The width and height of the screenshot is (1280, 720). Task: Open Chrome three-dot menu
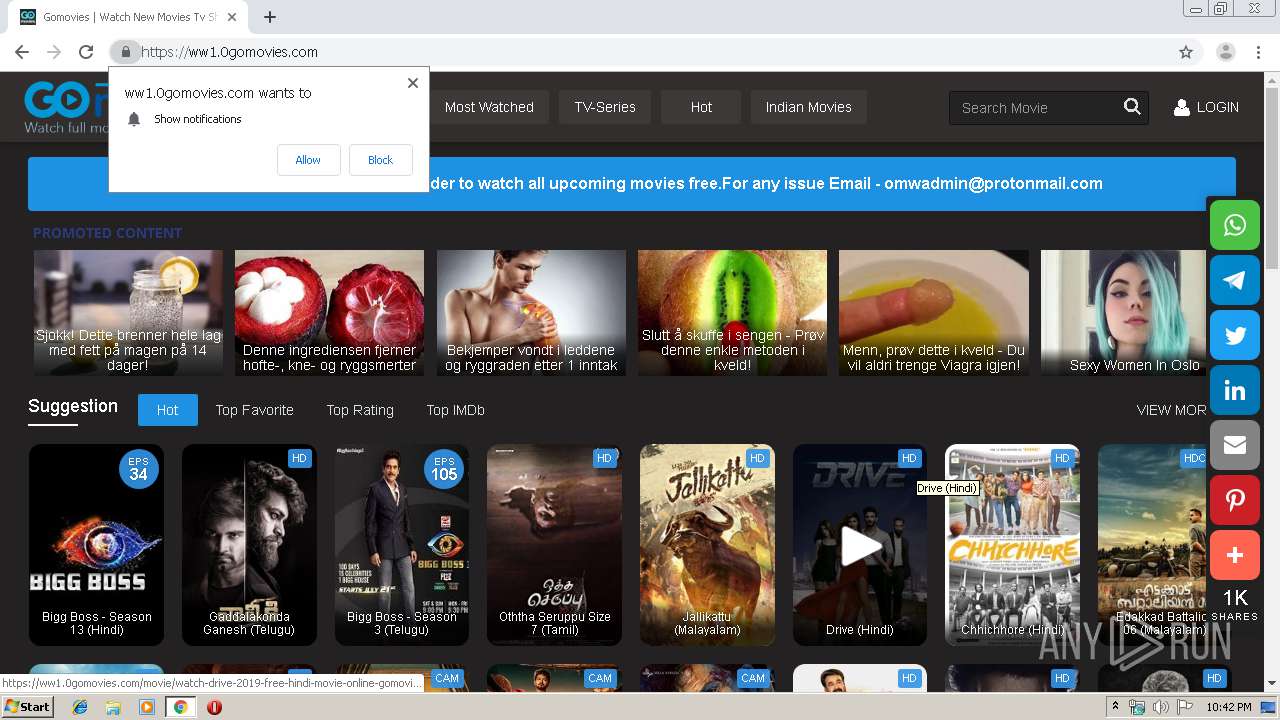pos(1258,52)
